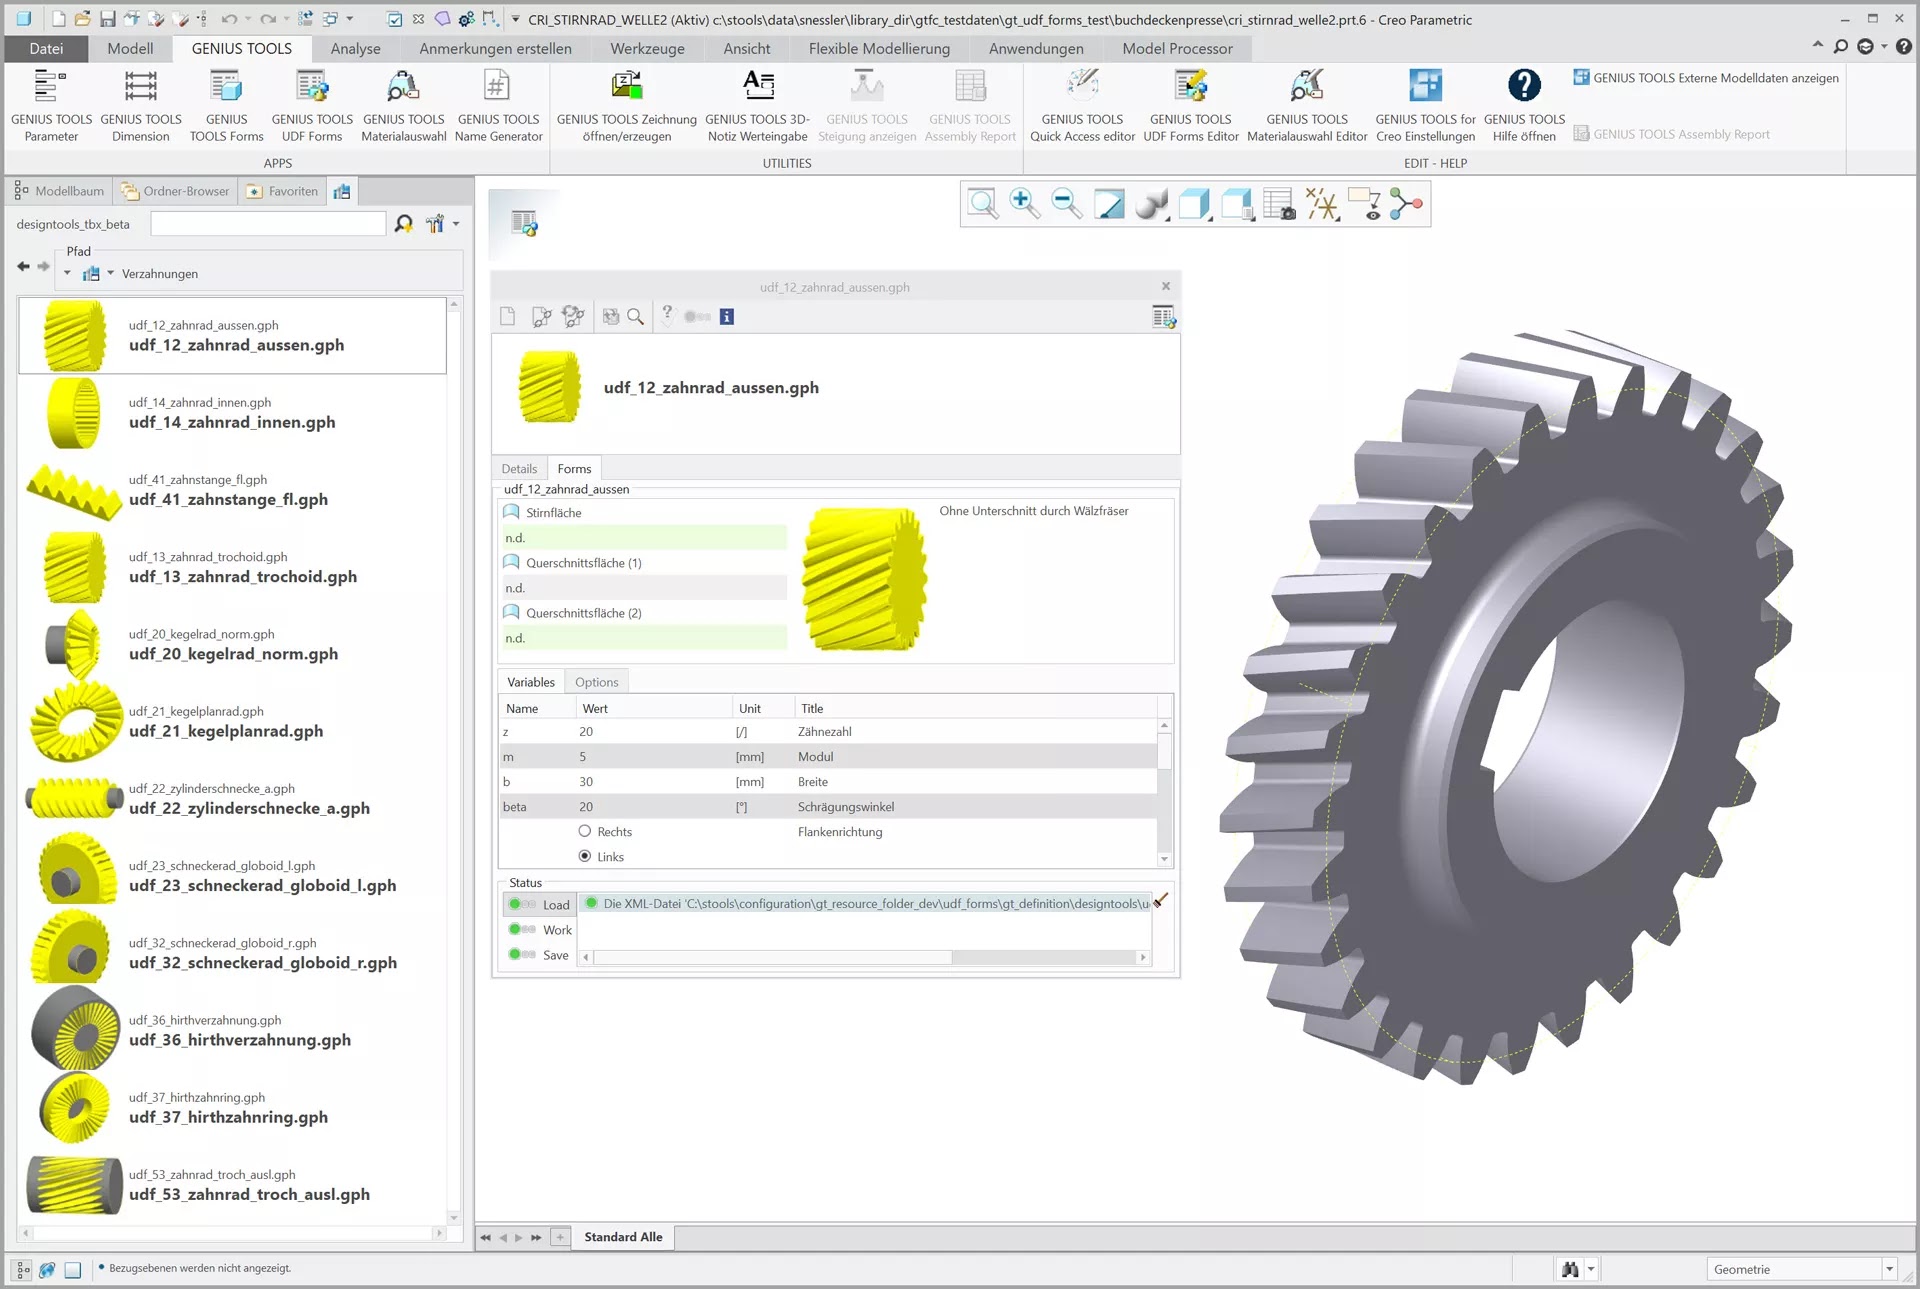1920x1289 pixels.
Task: Open settings dropdown arrow next to search tools
Action: click(x=456, y=224)
